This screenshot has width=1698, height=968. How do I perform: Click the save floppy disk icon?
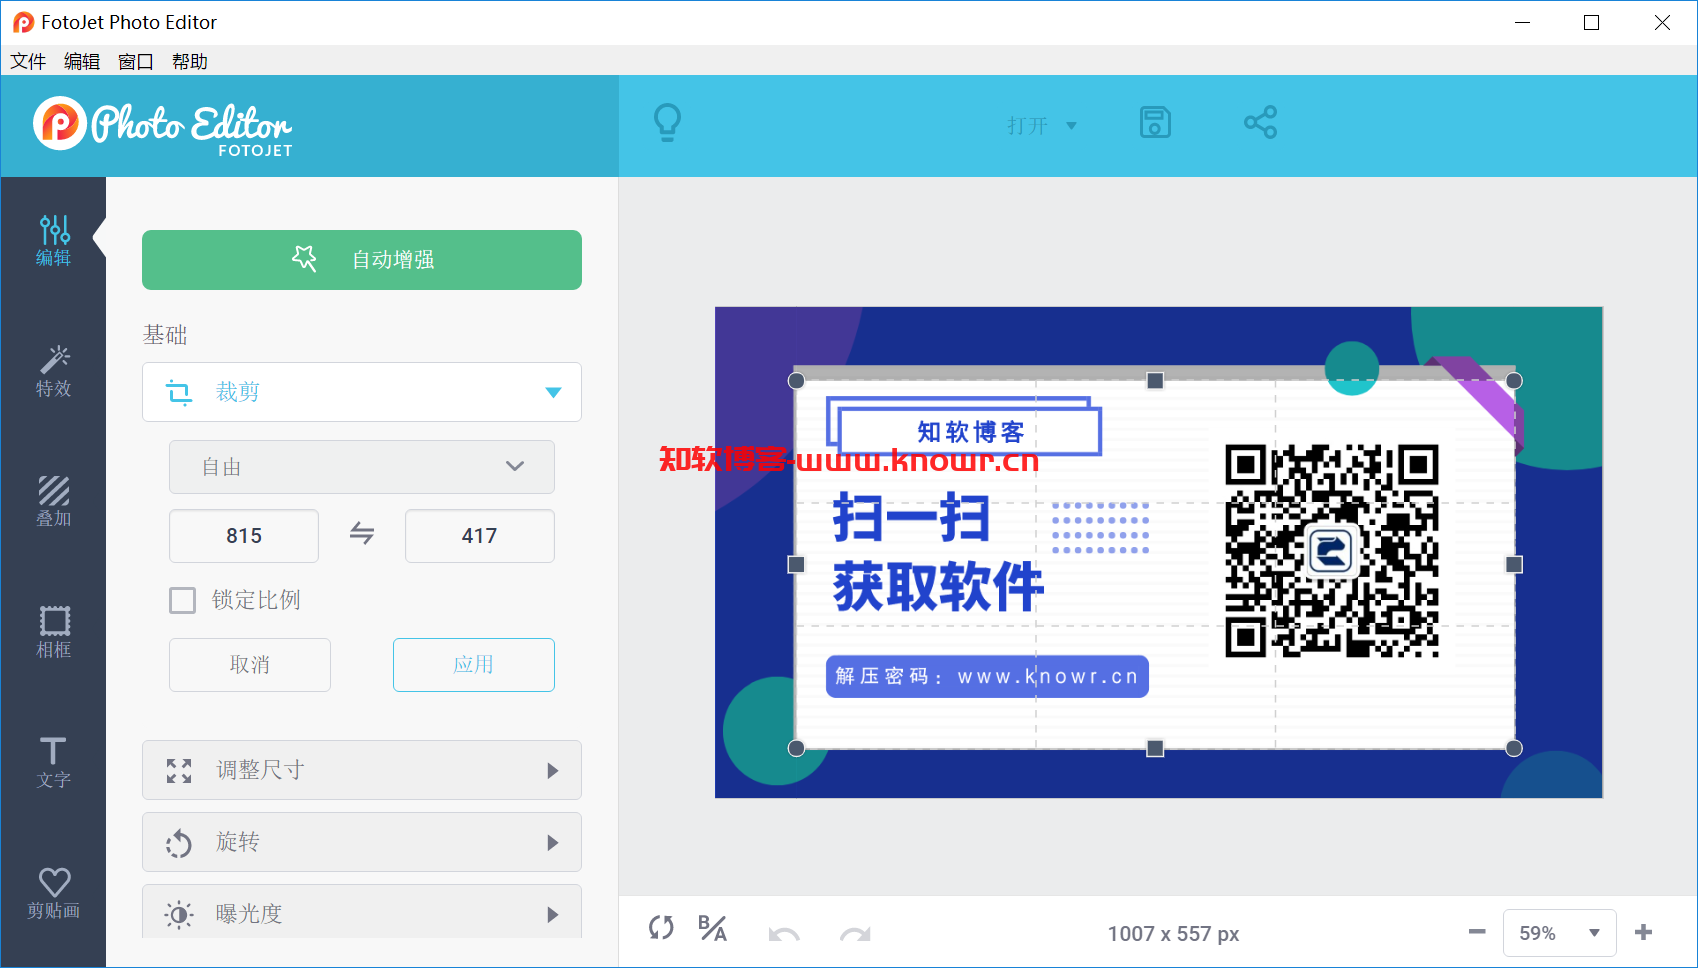pos(1155,123)
